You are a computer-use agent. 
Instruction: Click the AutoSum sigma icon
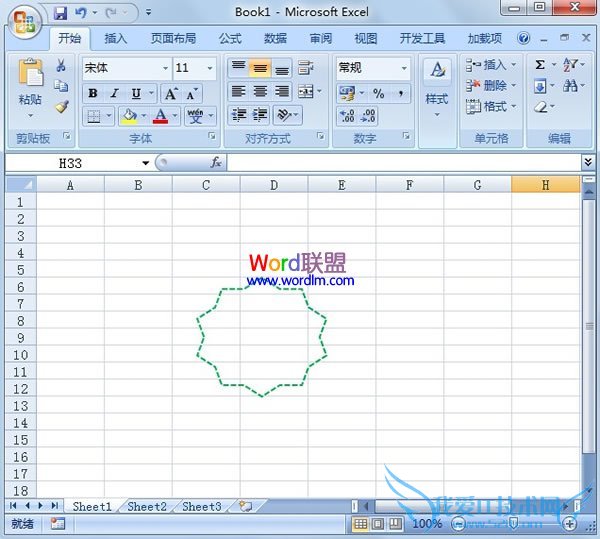(540, 65)
